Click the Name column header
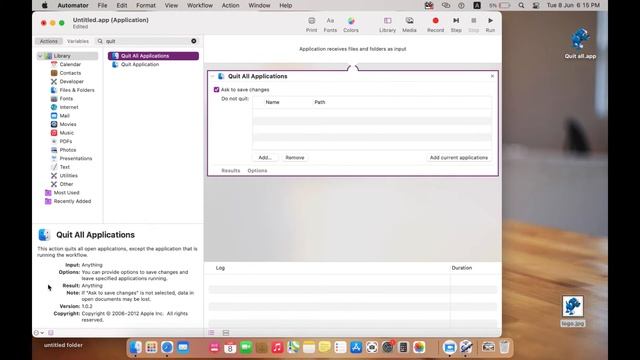Screen dimensions: 640x360 pyautogui.click(x=272, y=102)
